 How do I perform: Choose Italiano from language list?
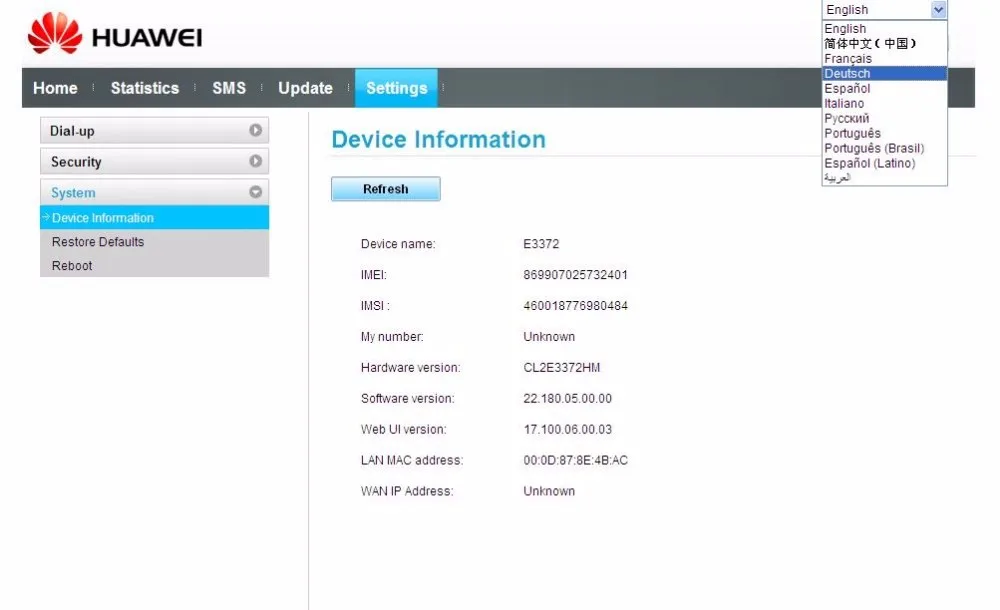point(884,103)
